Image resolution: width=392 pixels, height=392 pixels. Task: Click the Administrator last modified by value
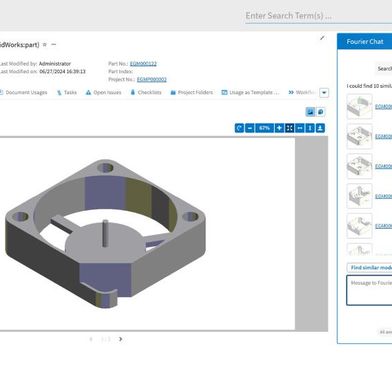coord(55,64)
